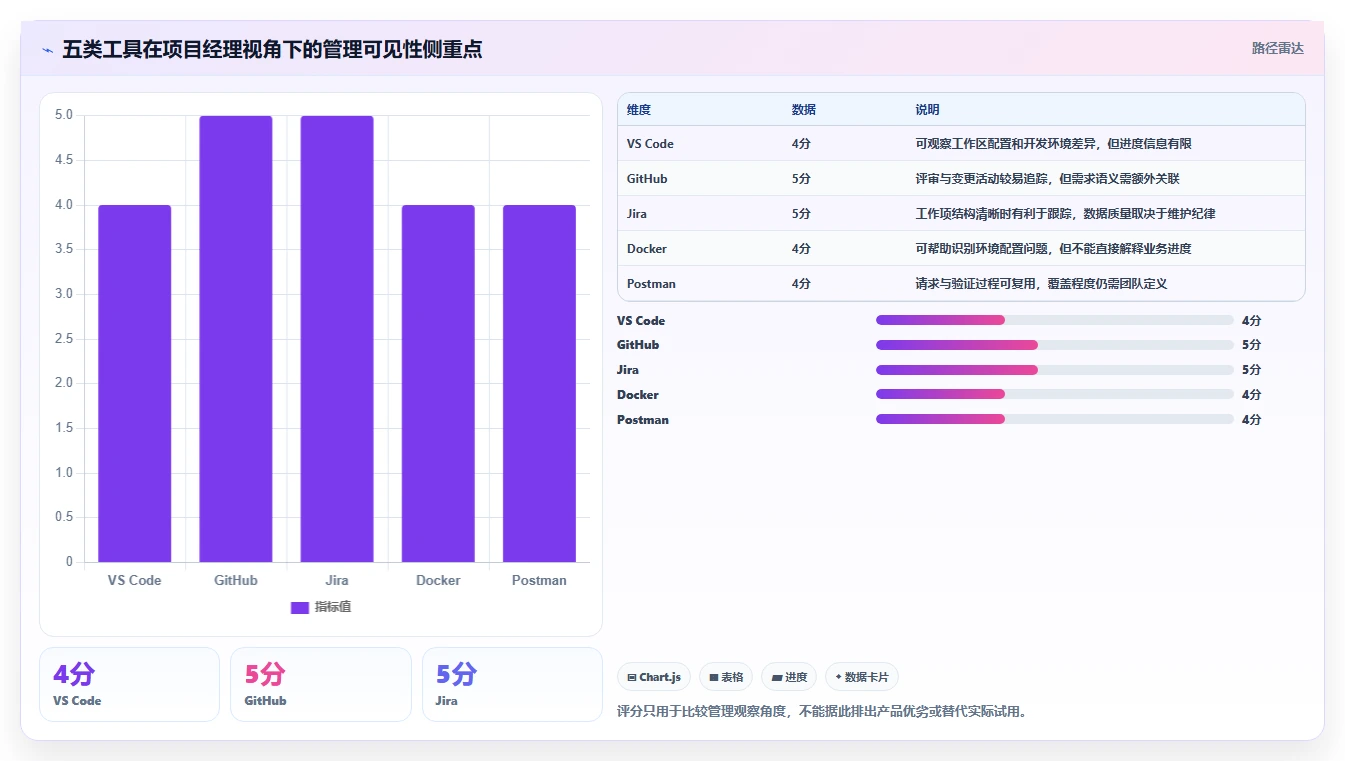The width and height of the screenshot is (1345, 761).
Task: Select the Jira table row name
Action: click(x=637, y=214)
